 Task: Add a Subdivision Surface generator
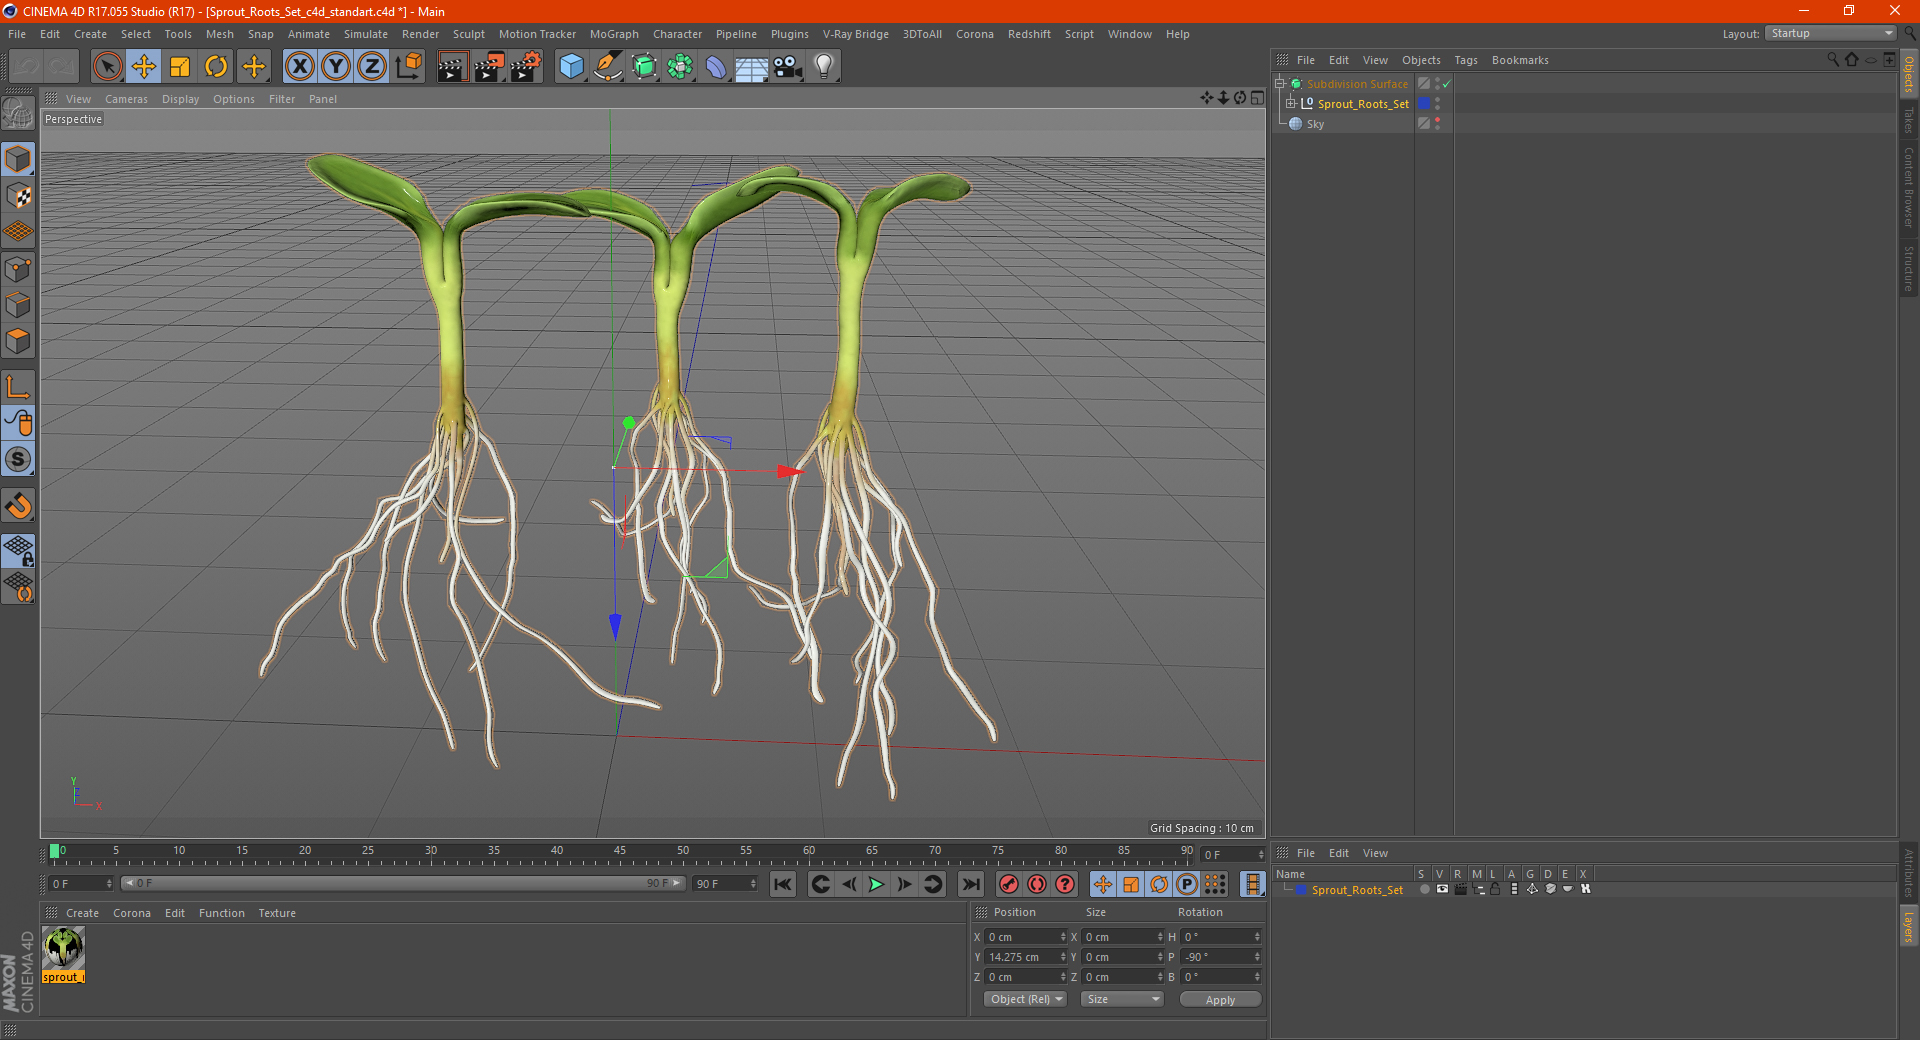(644, 67)
